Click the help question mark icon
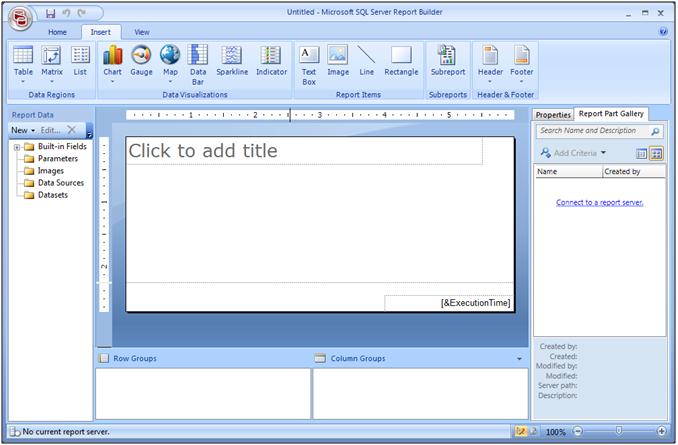The height and width of the screenshot is (445, 678). pyautogui.click(x=663, y=32)
